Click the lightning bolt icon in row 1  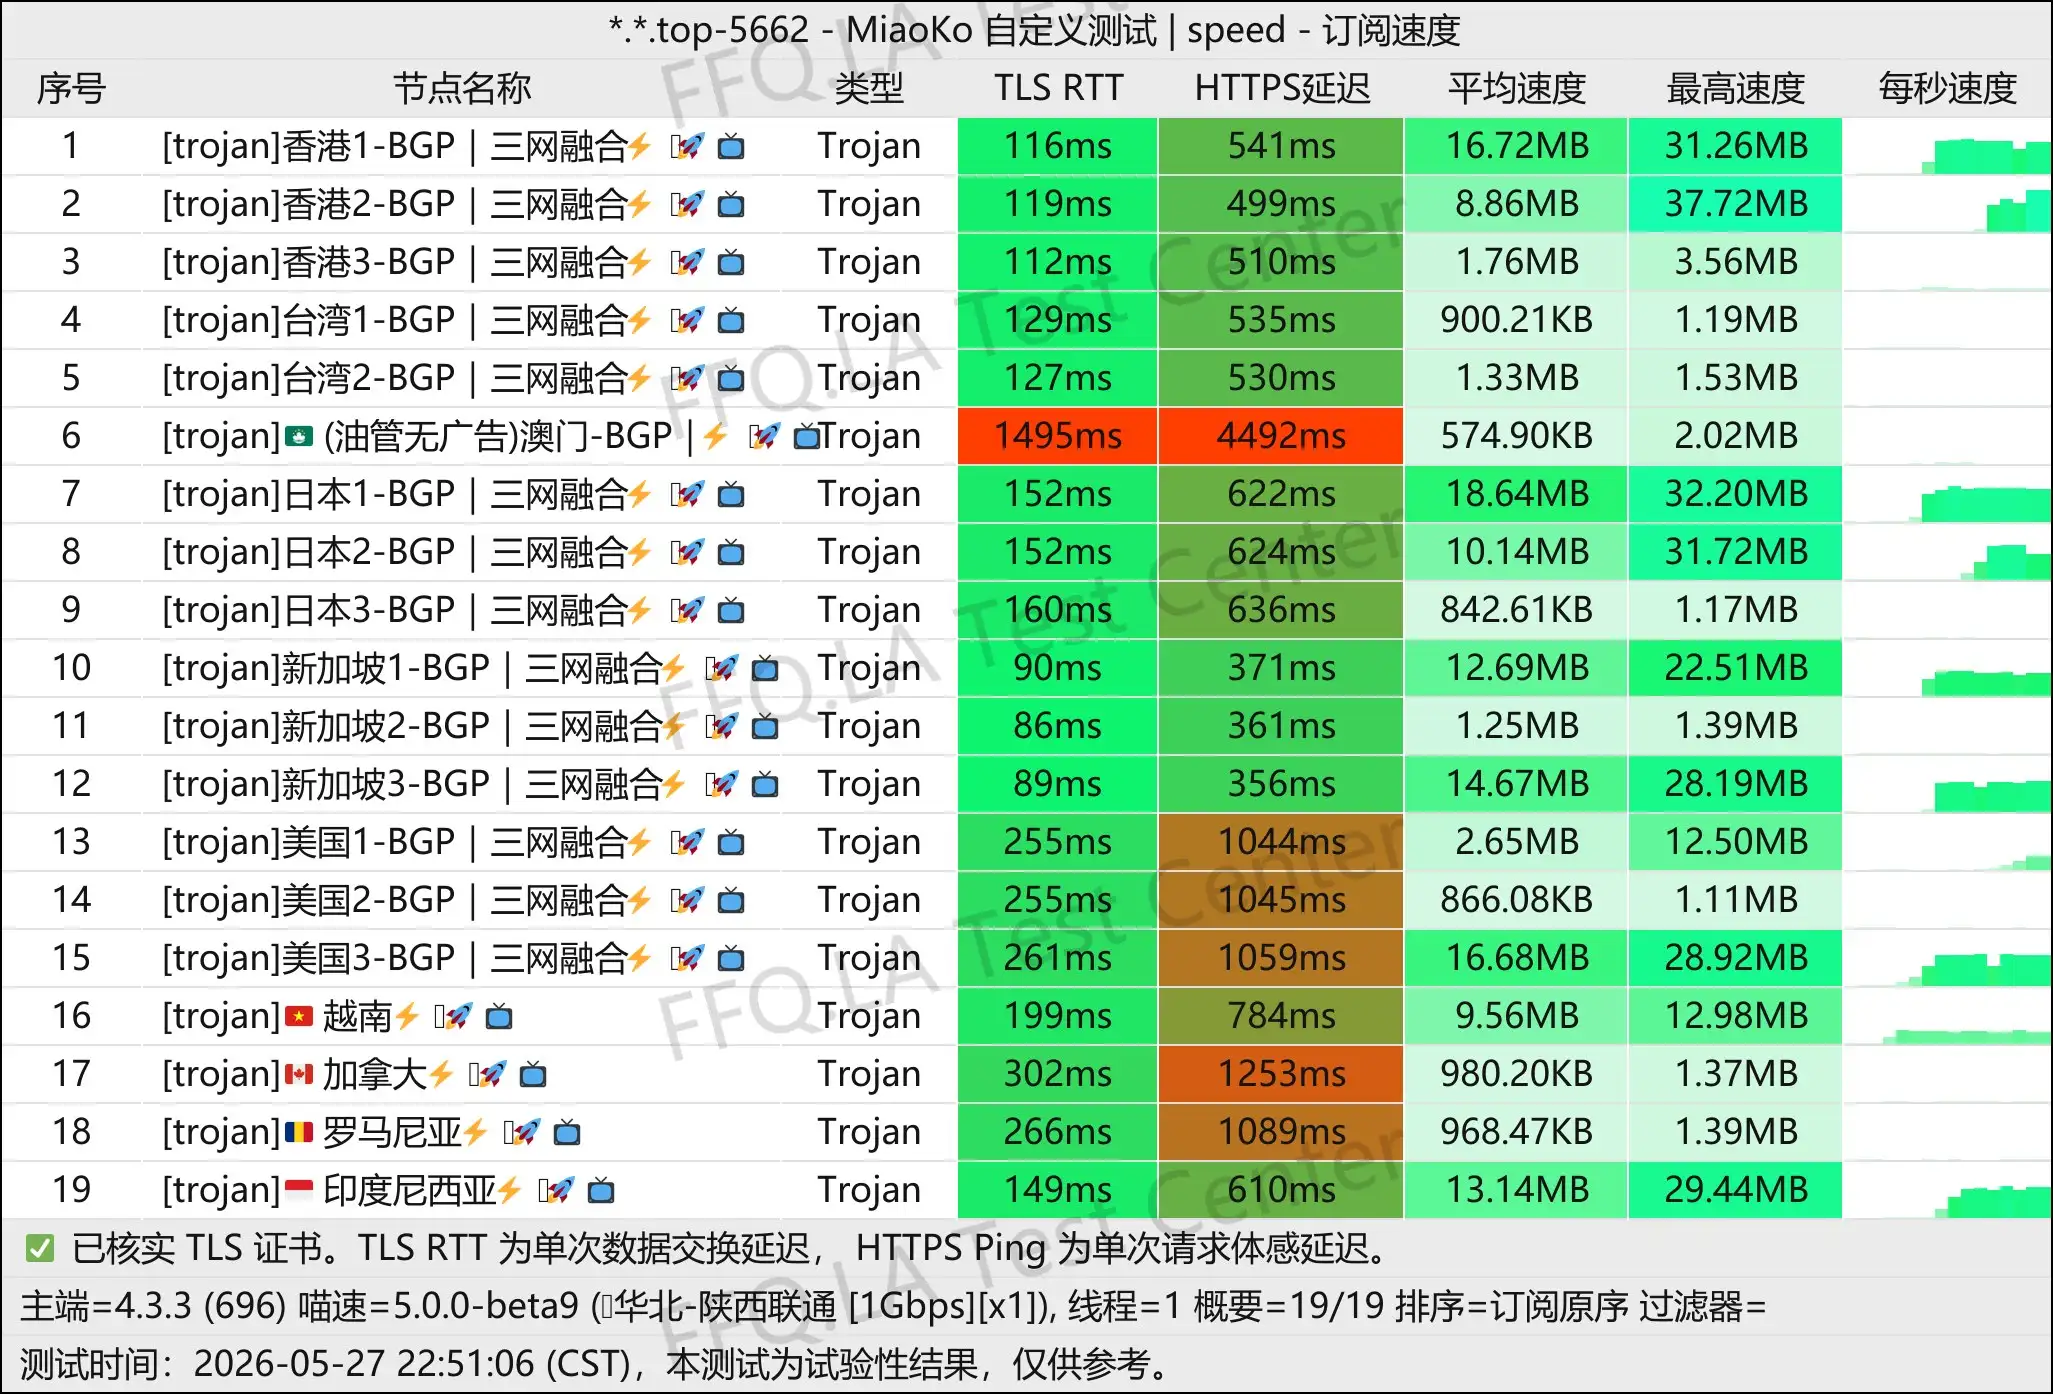(640, 147)
